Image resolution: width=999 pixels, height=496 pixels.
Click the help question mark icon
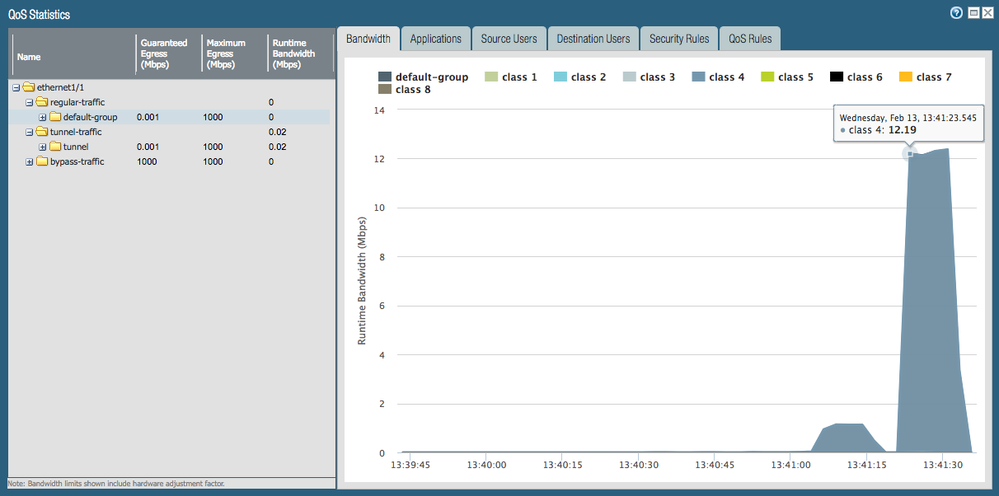tap(955, 13)
